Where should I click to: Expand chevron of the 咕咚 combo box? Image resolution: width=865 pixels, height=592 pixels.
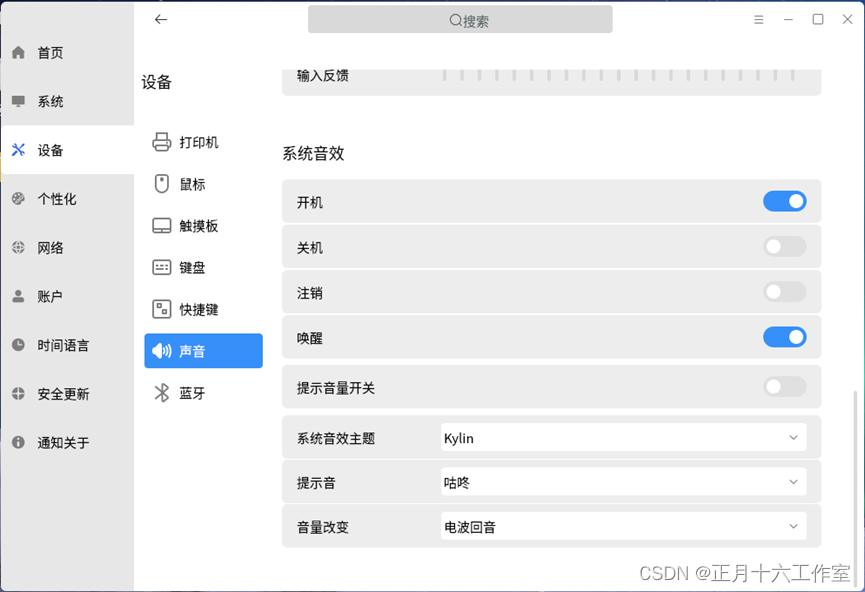793,482
